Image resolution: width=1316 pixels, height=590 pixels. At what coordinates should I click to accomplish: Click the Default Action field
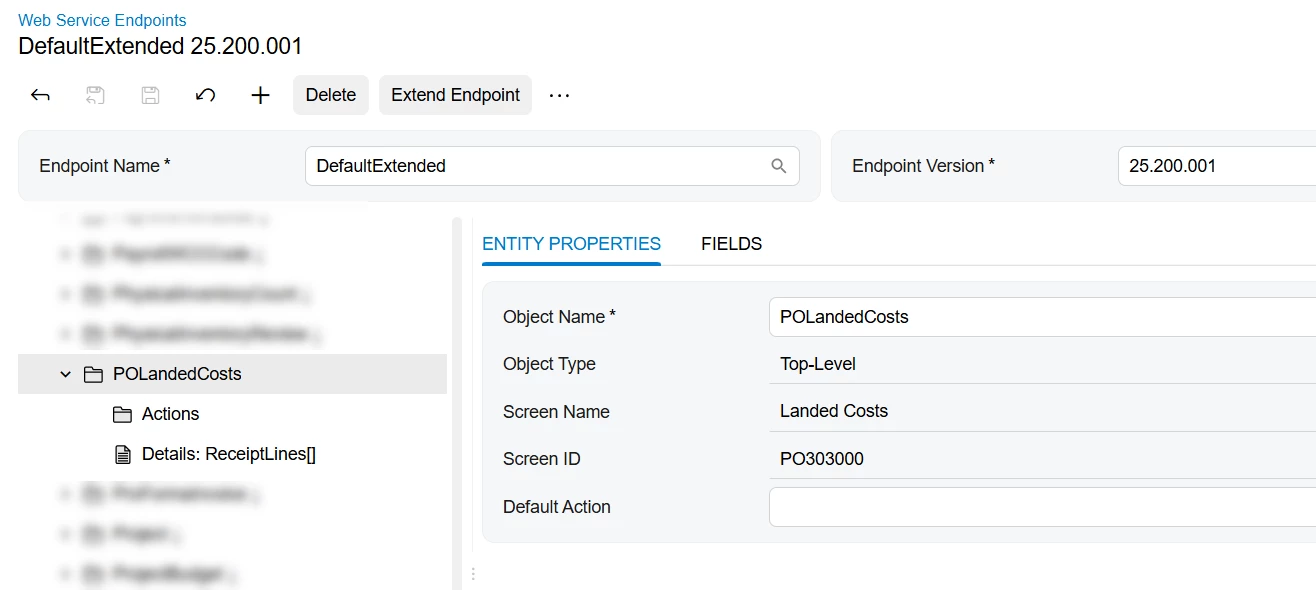coord(1040,507)
